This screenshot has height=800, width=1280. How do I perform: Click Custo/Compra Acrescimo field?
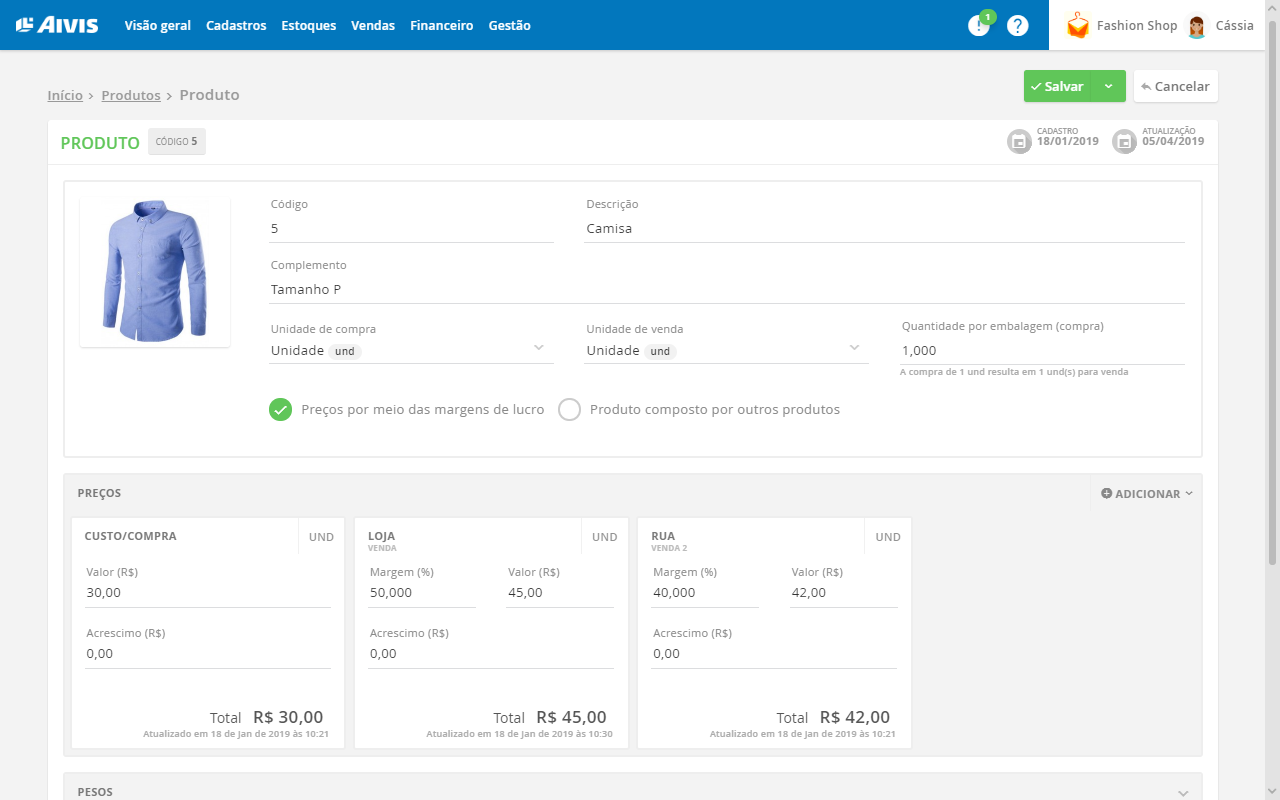[208, 654]
